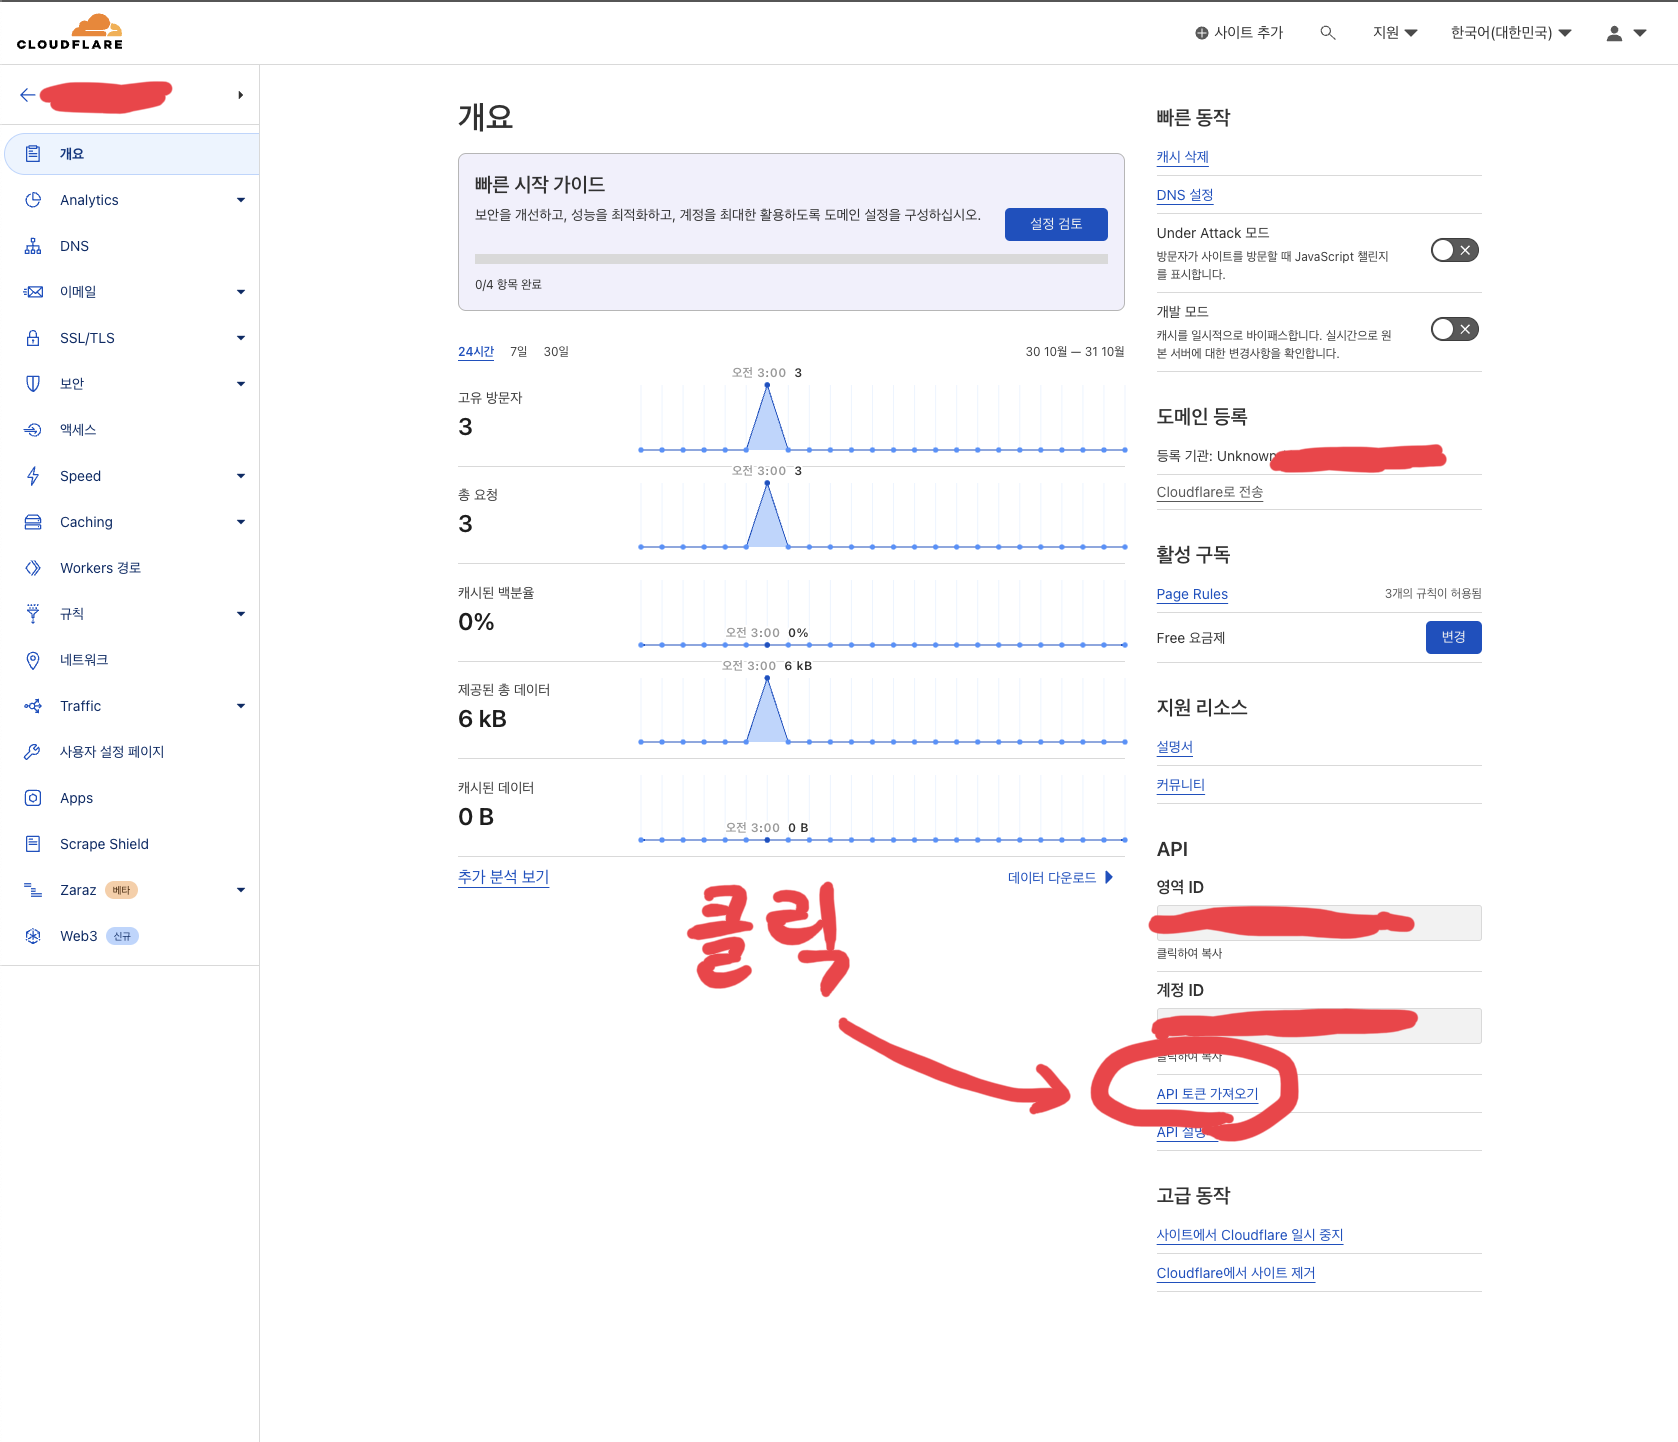Viewport: 1678px width, 1442px height.
Task: Click the back arrow icon in sidebar
Action: click(27, 95)
